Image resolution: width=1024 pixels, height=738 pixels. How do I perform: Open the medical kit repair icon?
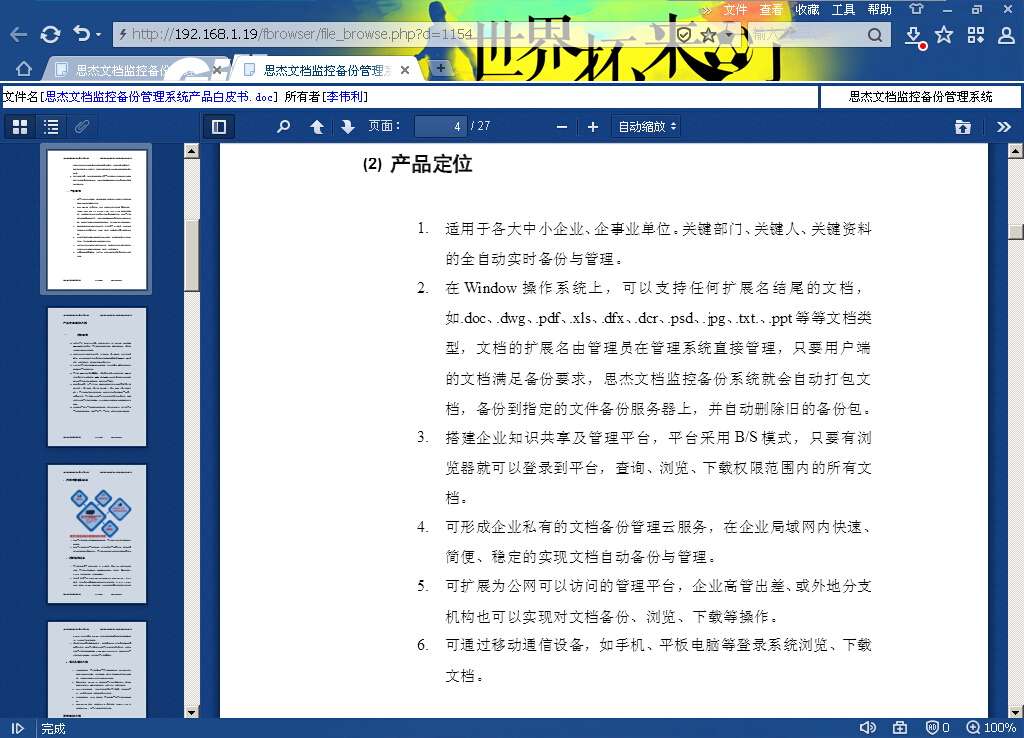pyautogui.click(x=900, y=728)
